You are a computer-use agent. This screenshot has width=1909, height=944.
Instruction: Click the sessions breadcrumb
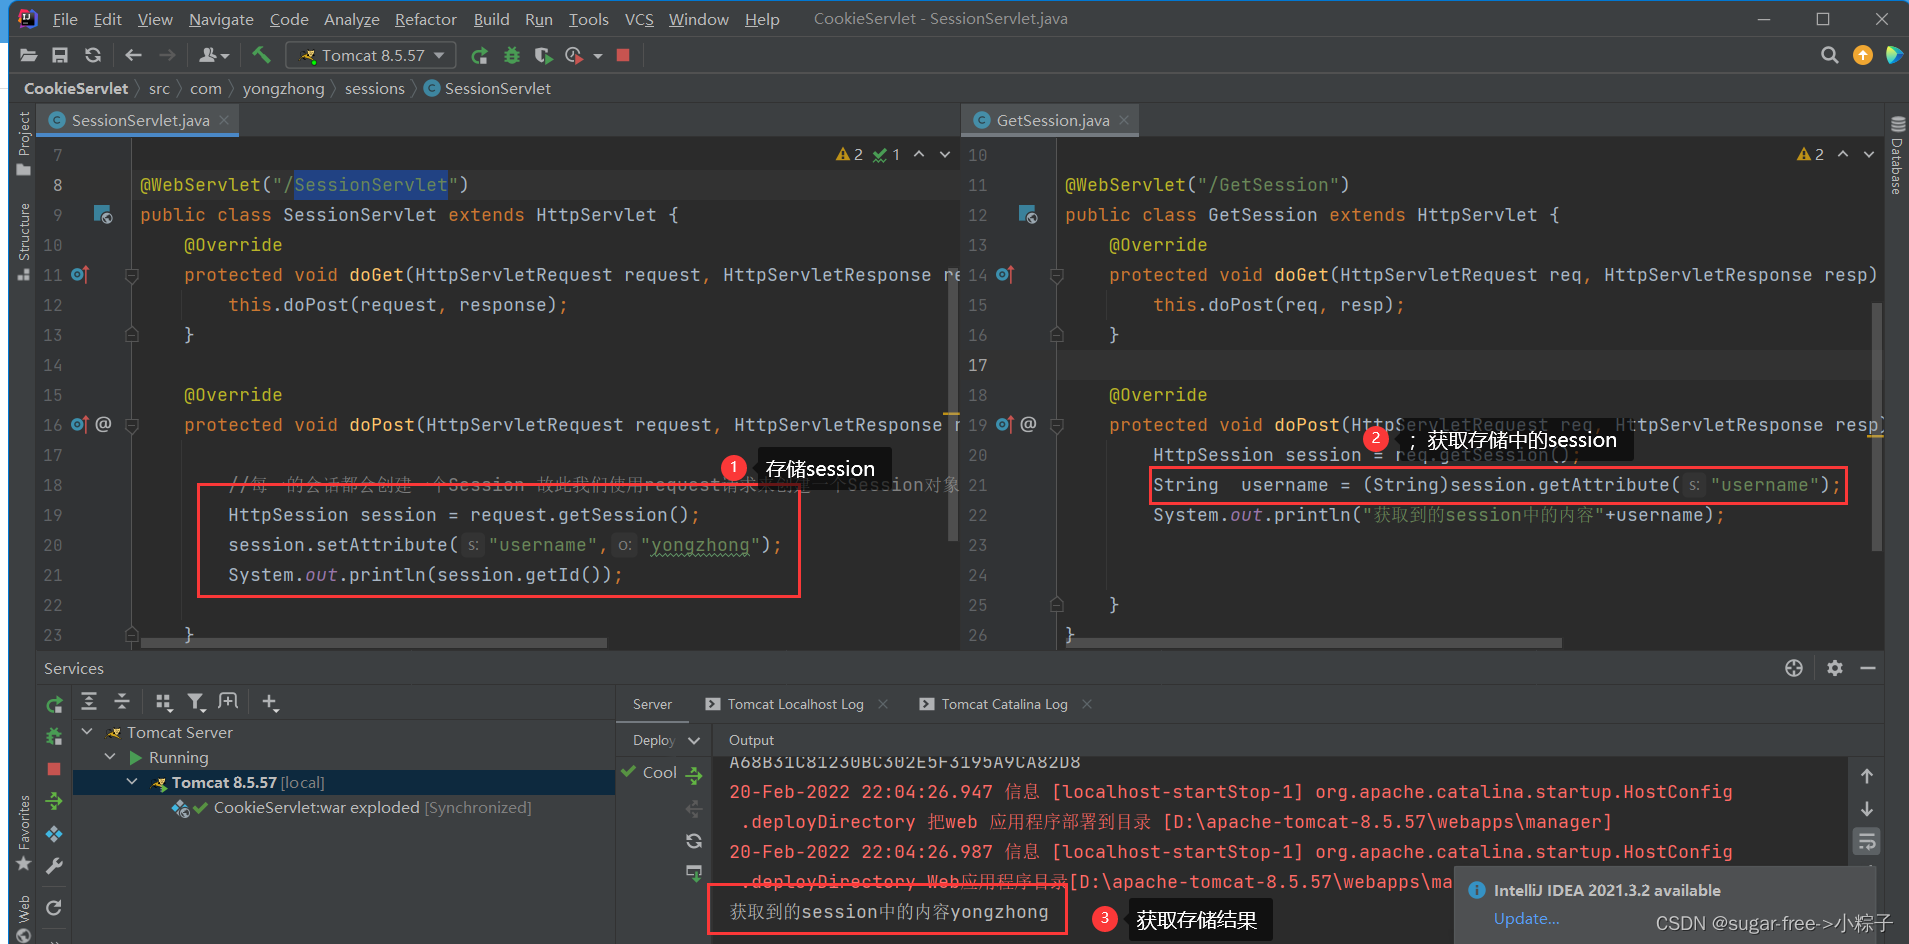pos(374,88)
